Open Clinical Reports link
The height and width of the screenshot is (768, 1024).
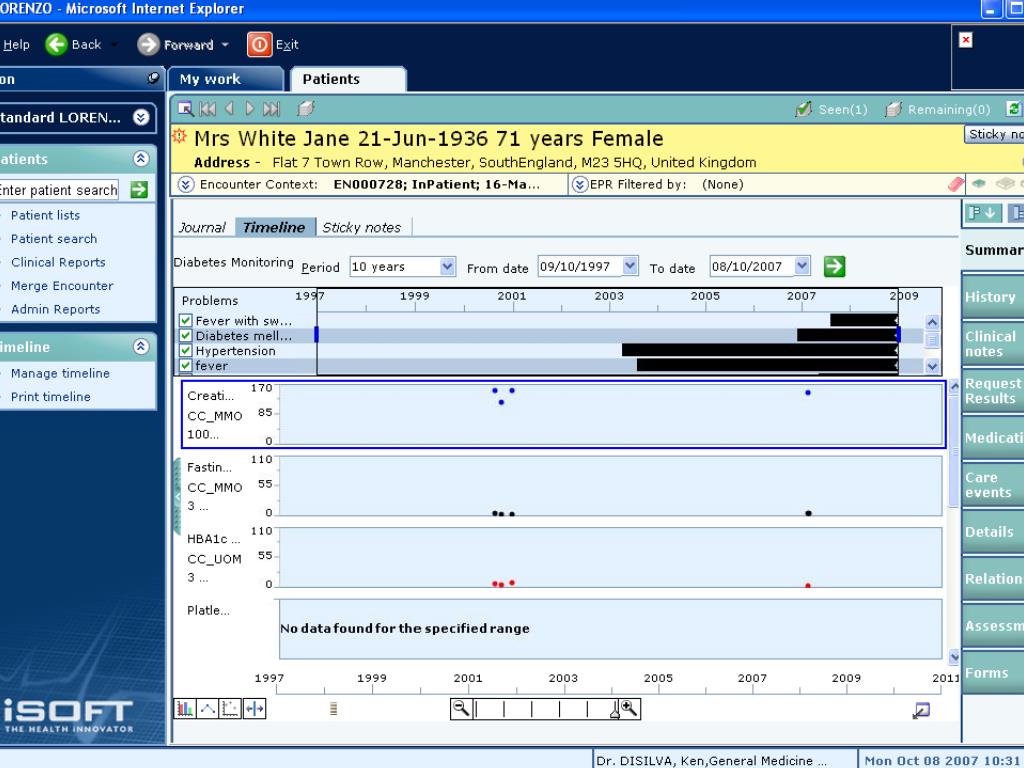[58, 262]
